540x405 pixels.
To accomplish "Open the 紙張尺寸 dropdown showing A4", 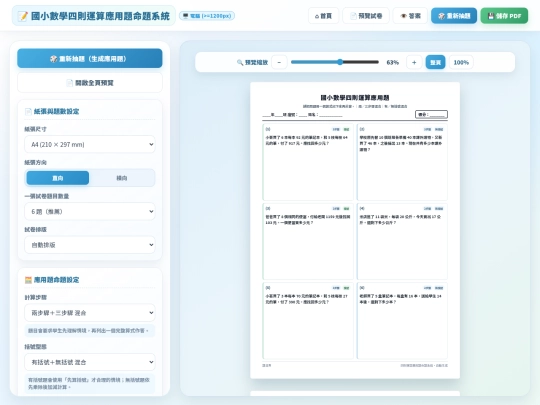I will pyautogui.click(x=90, y=144).
